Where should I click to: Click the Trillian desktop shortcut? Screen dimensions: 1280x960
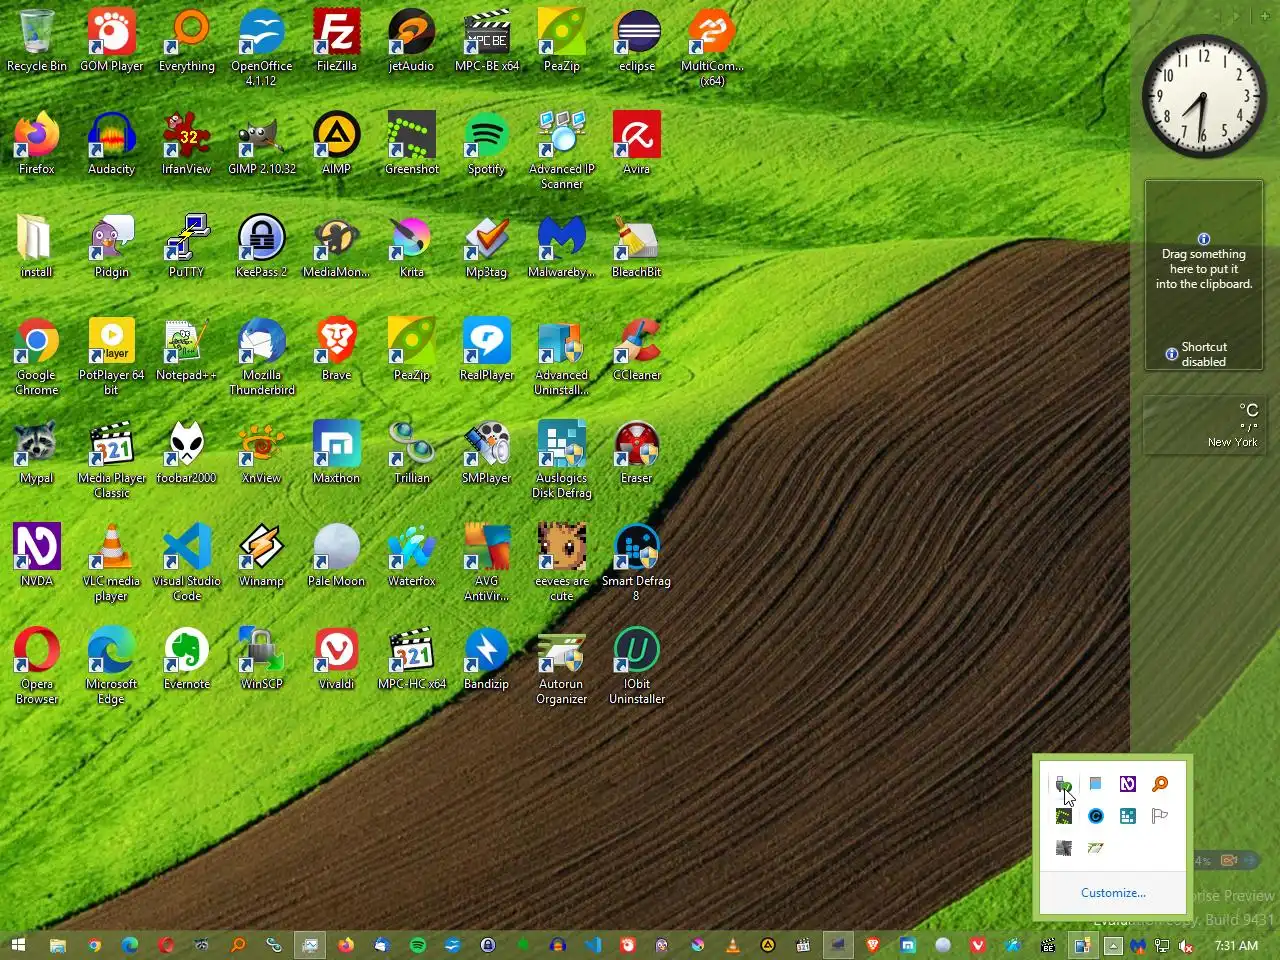coord(412,453)
